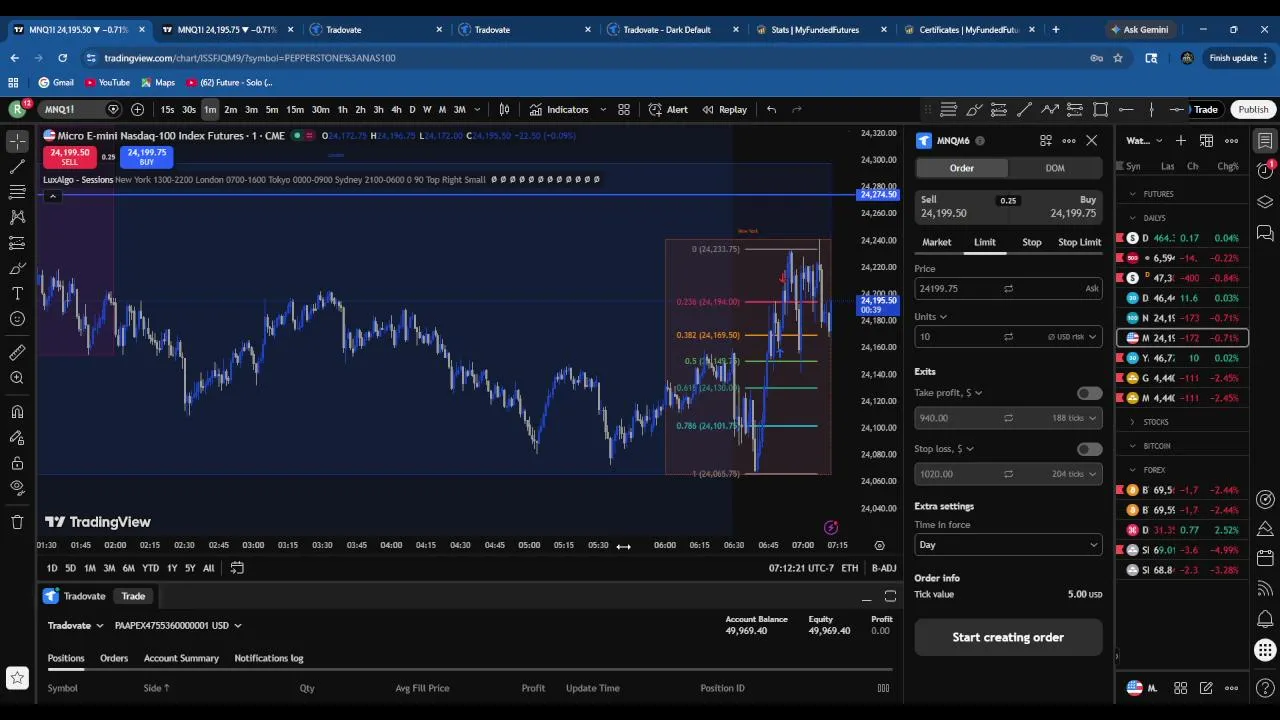
Task: Open the text annotation tool
Action: [17, 293]
